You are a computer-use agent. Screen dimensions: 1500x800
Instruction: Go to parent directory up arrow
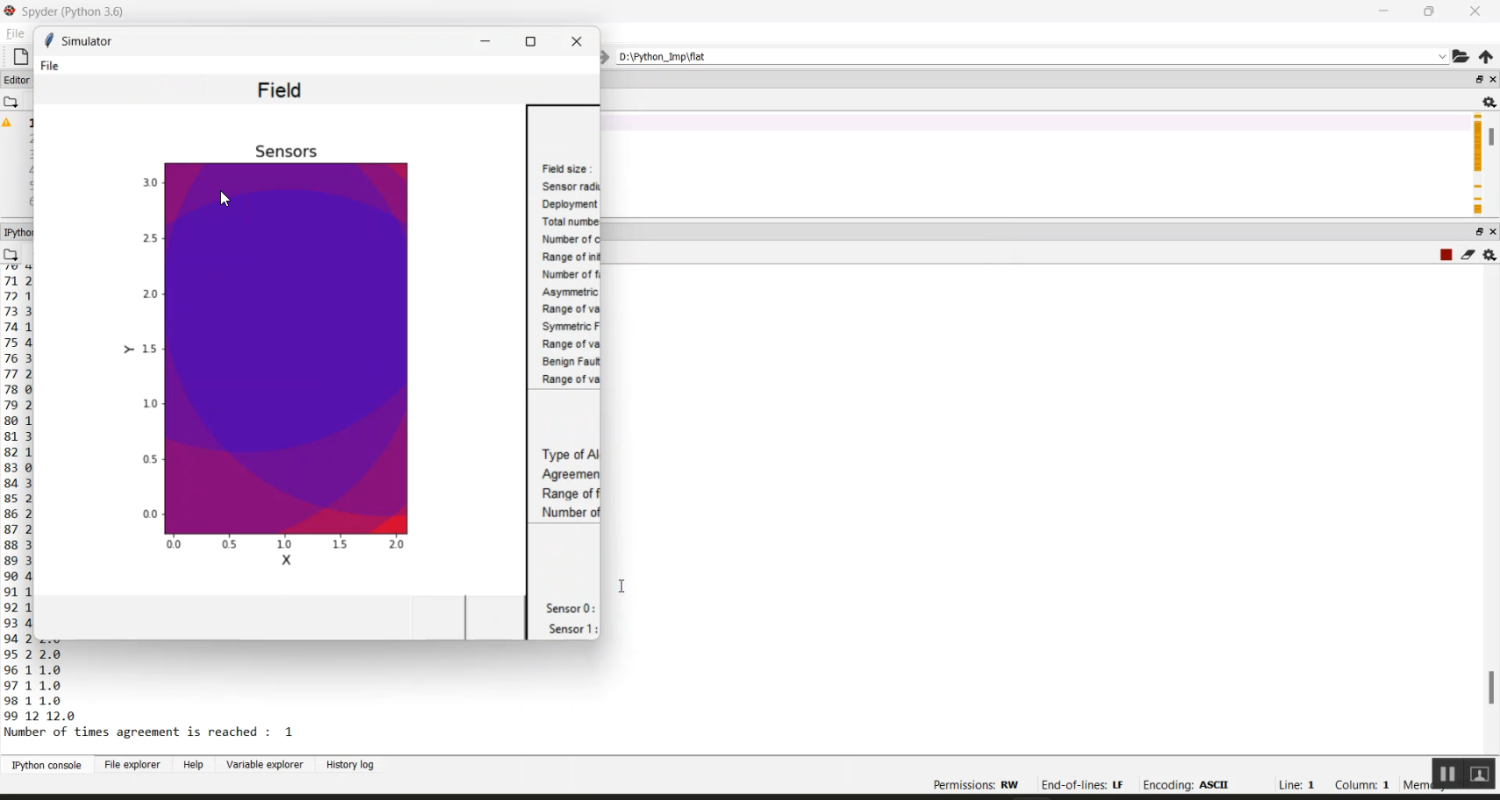click(x=1486, y=57)
